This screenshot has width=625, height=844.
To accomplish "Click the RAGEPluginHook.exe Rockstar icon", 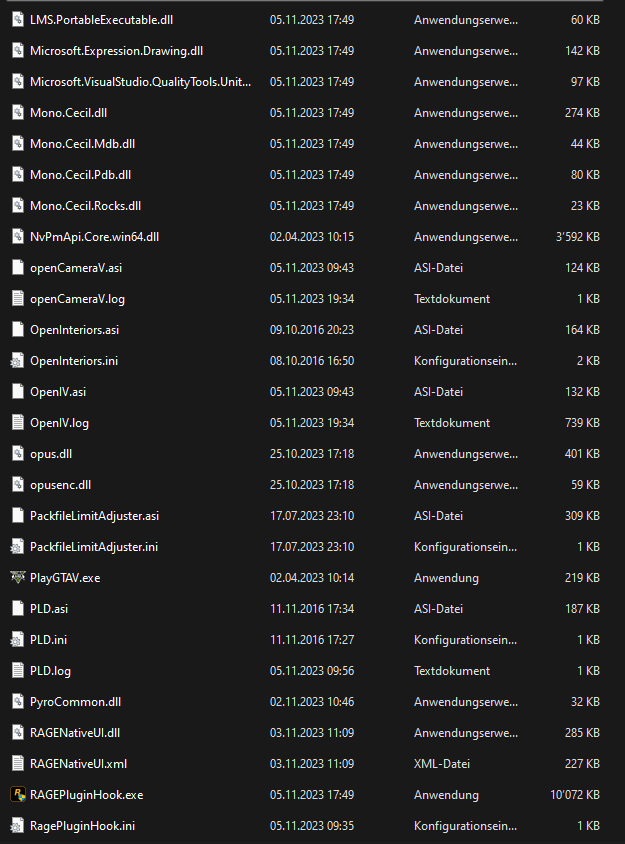I will pyautogui.click(x=17, y=795).
